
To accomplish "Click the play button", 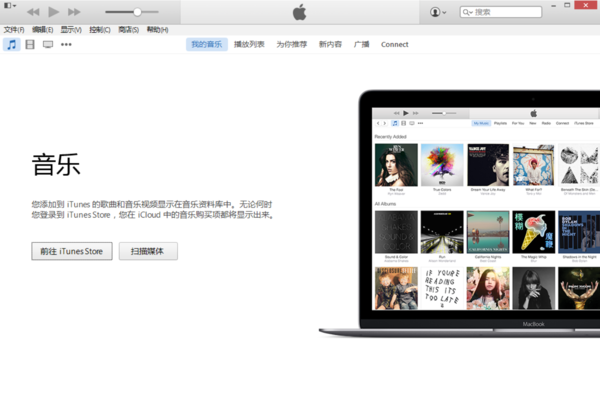I will (54, 12).
